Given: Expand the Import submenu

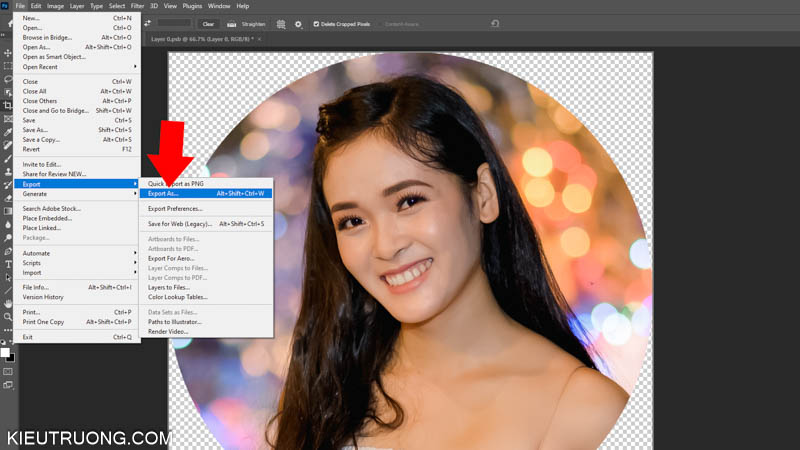Looking at the screenshot, I should 77,272.
